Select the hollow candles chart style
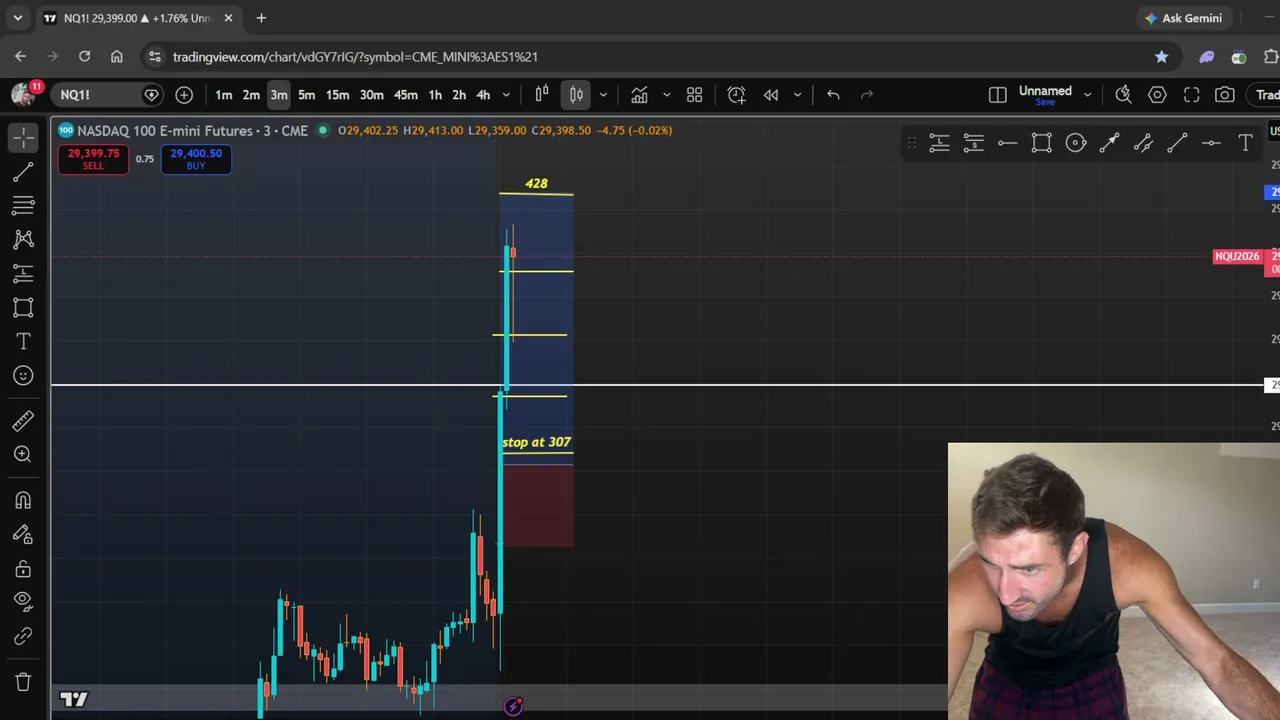 pos(542,95)
